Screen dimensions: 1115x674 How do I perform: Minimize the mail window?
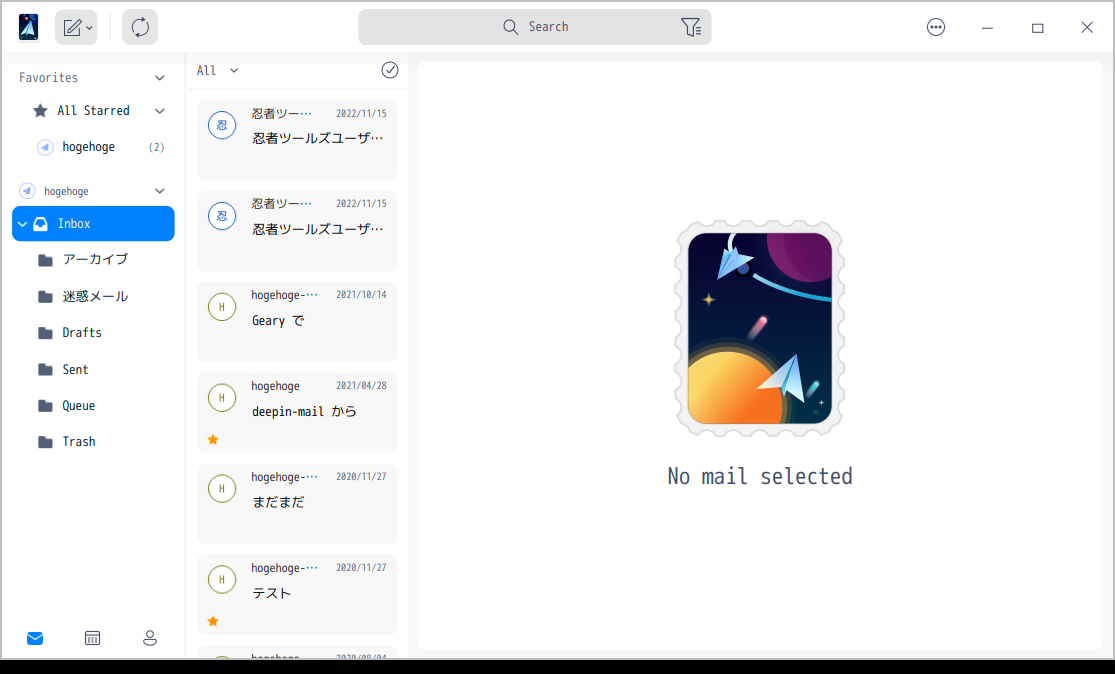pos(987,28)
